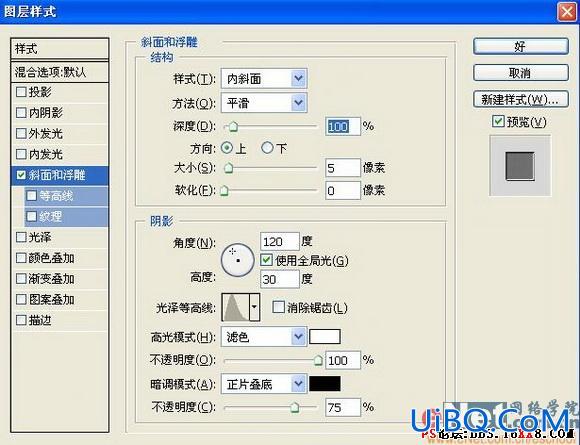Click the 新建样式(W)... button

click(x=520, y=99)
